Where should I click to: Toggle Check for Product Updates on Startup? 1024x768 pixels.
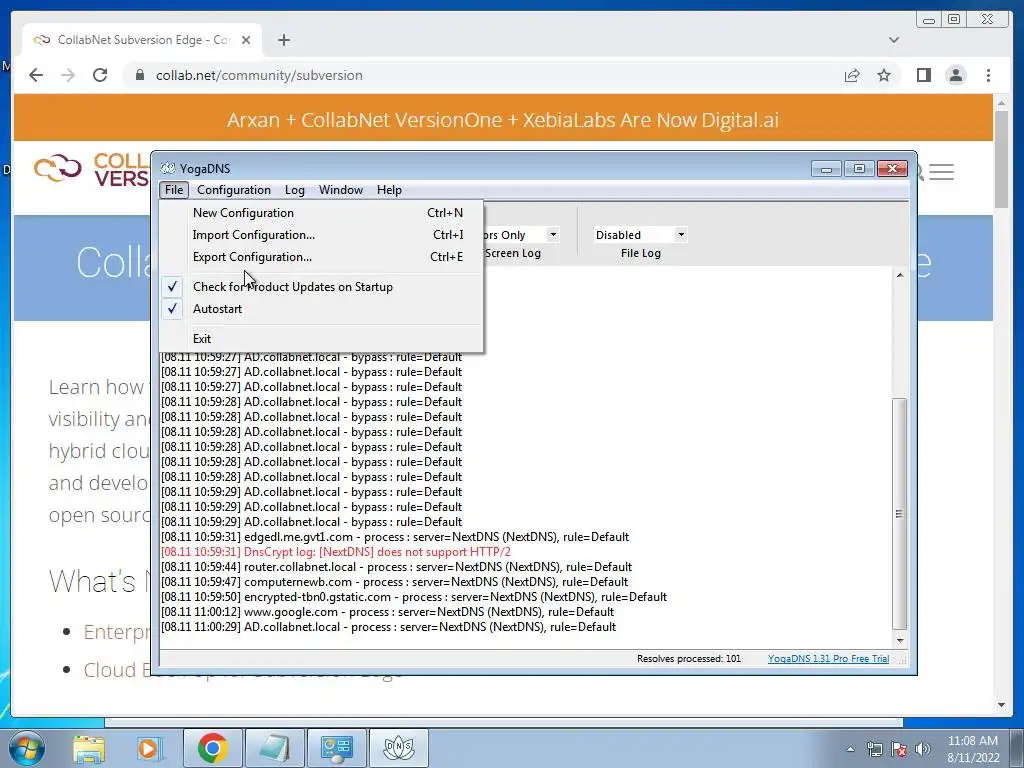pos(320,287)
